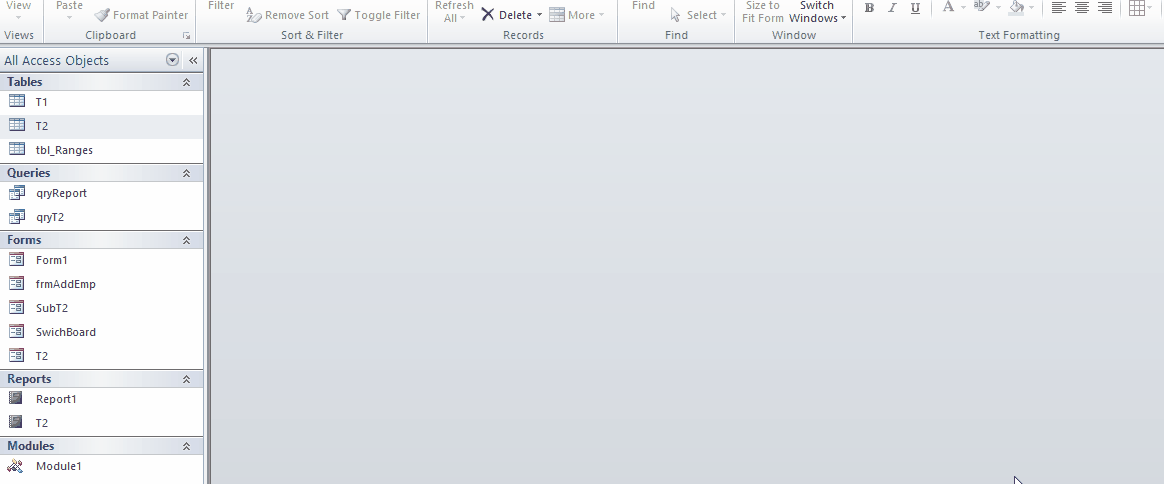Open the highlight color dropdown arrow
1164x484 pixels.
pos(998,7)
